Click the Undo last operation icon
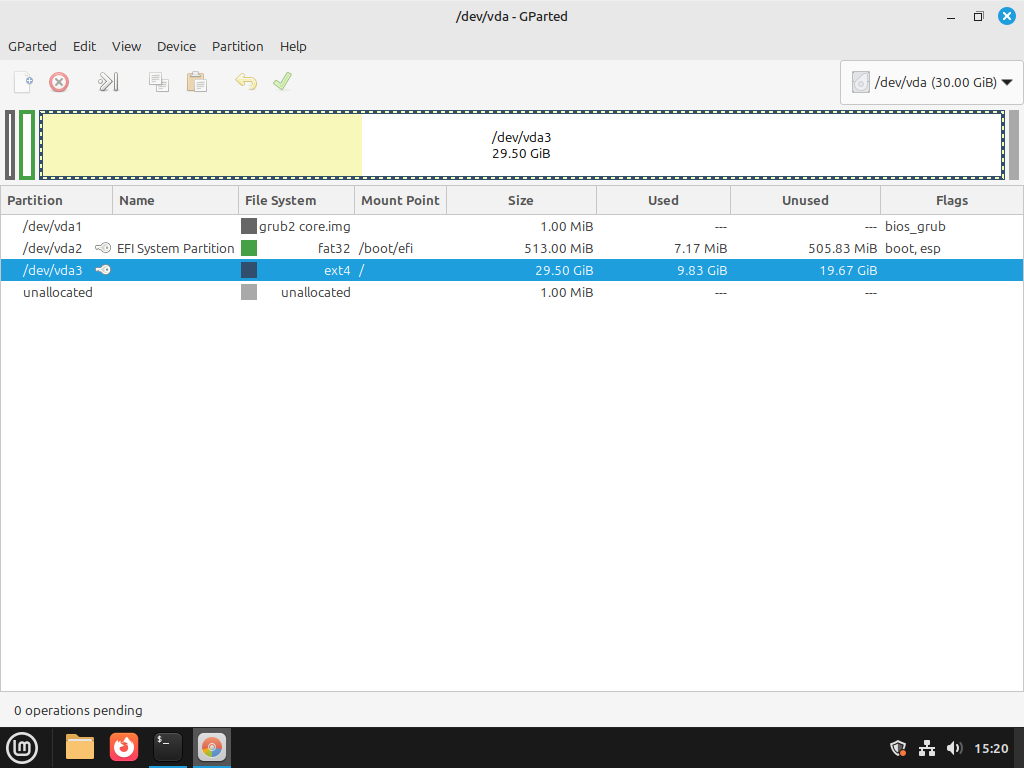Viewport: 1024px width, 768px height. click(246, 82)
